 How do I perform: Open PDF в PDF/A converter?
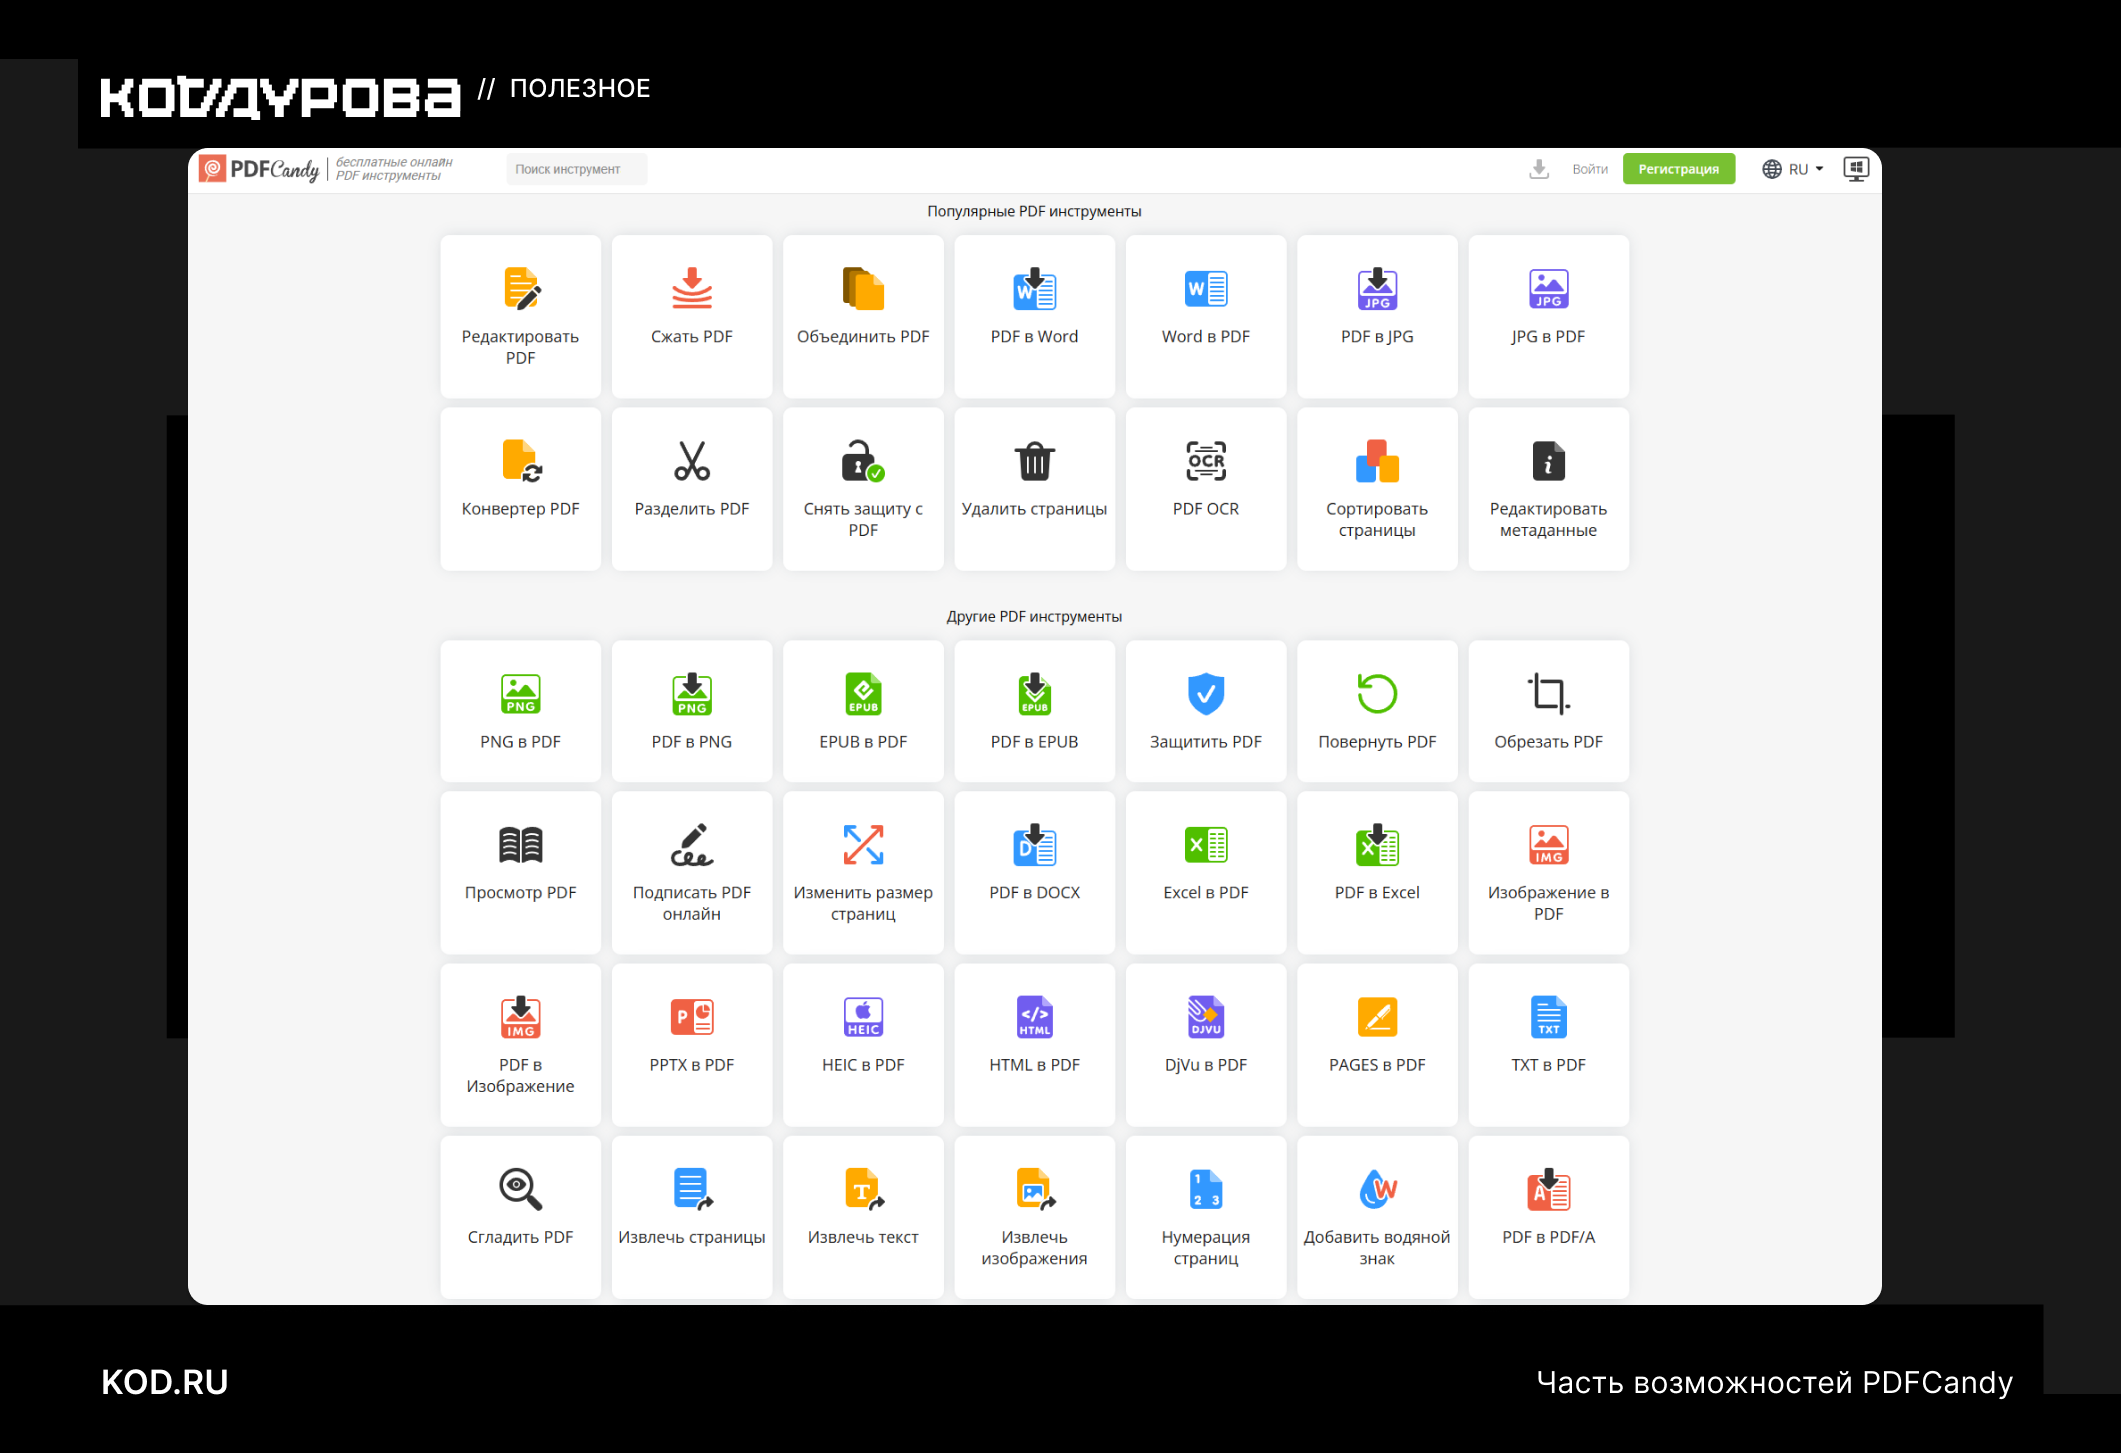coord(1548,1216)
